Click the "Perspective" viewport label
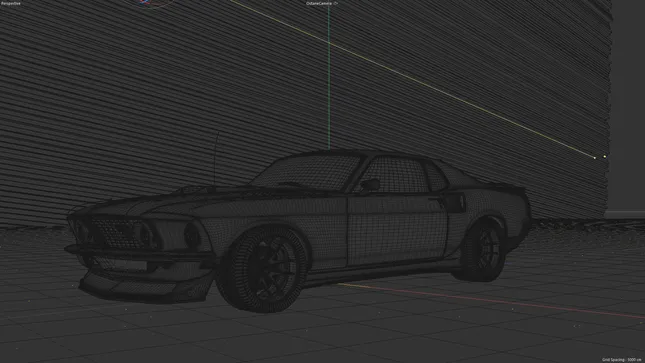This screenshot has width=645, height=363. click(11, 3)
